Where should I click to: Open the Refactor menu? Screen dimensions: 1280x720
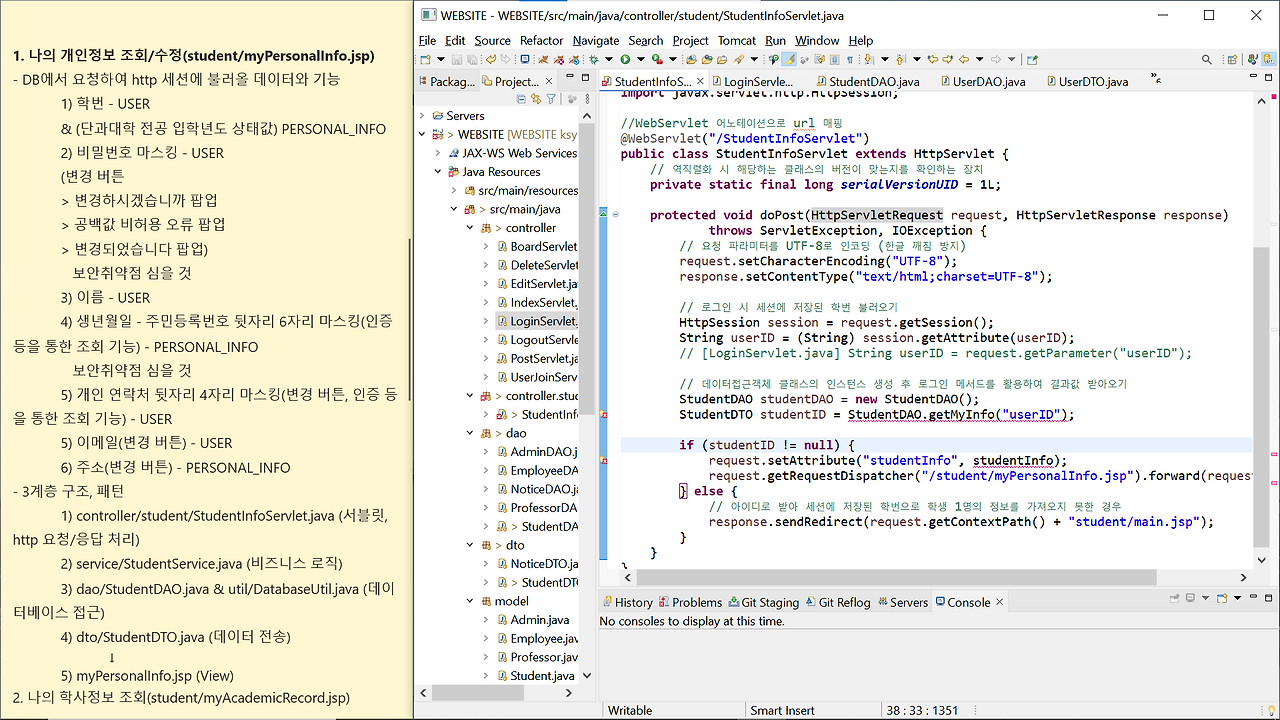click(x=541, y=40)
